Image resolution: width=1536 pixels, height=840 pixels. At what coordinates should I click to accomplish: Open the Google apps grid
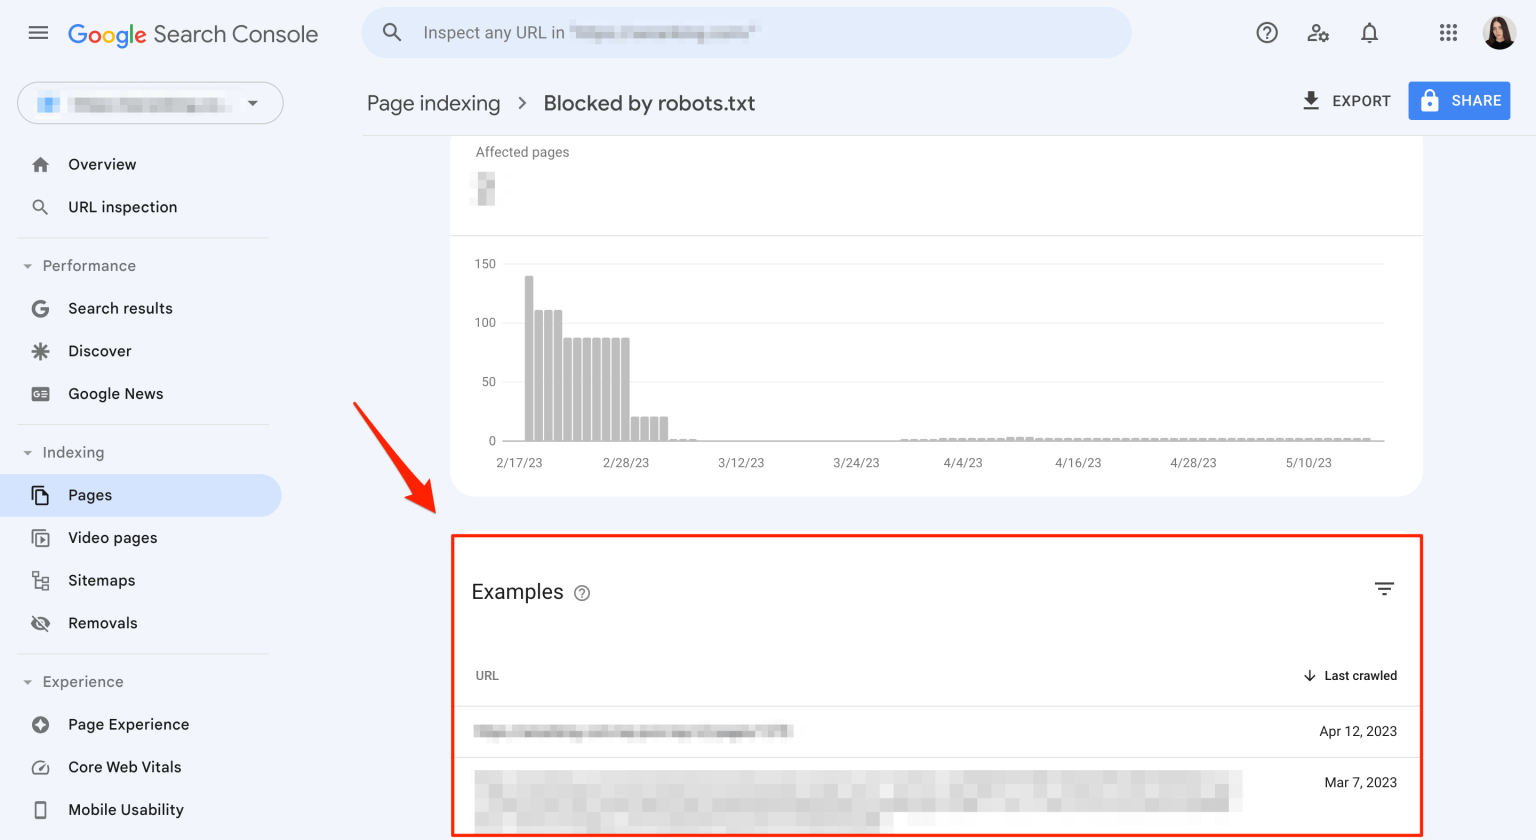(x=1448, y=32)
